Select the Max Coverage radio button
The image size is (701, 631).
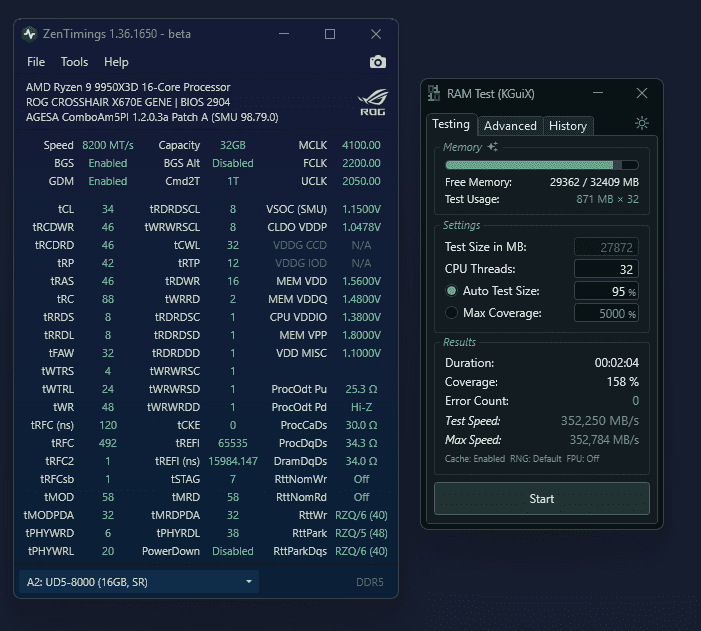[x=452, y=313]
